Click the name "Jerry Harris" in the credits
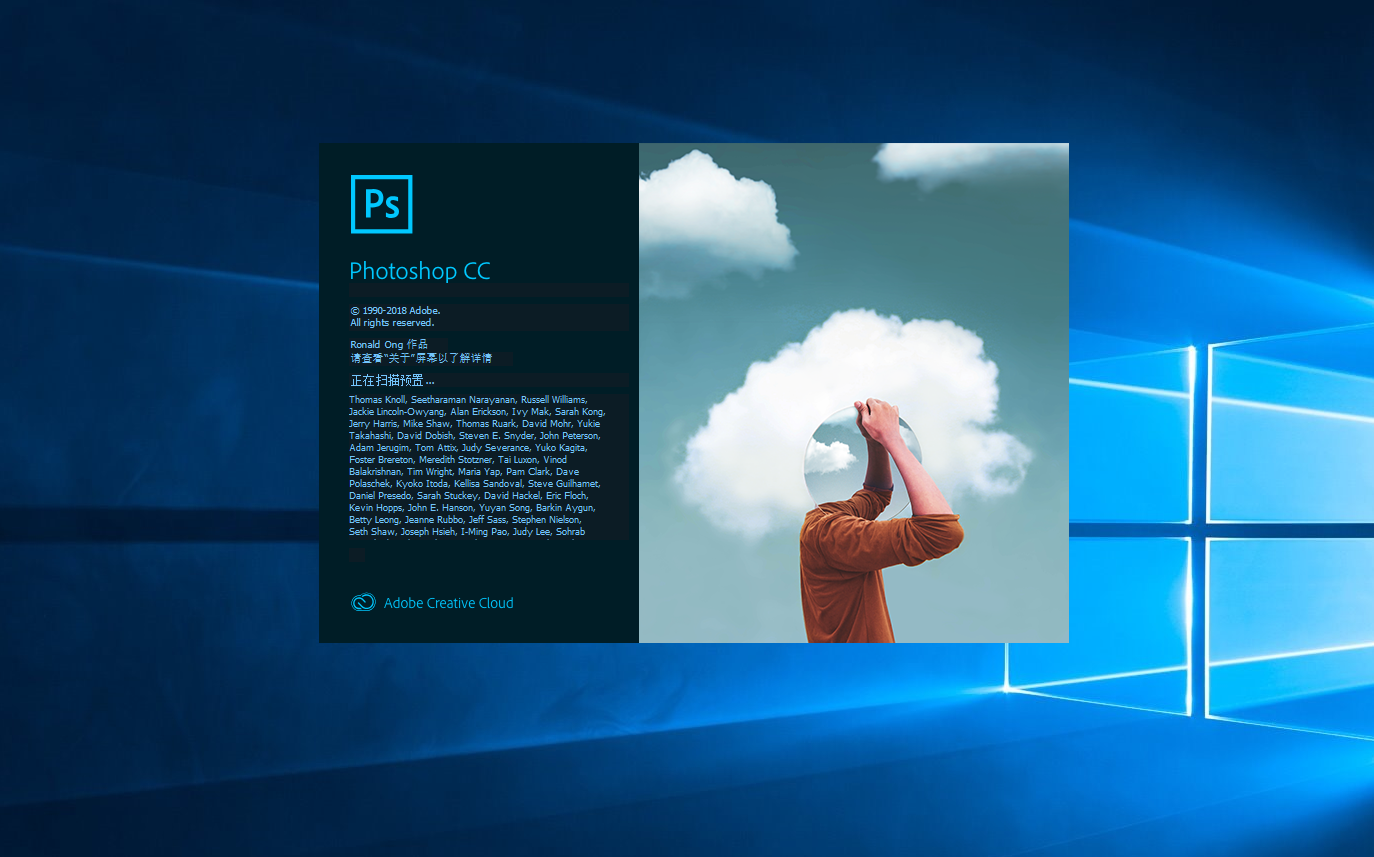The width and height of the screenshot is (1374, 857). [373, 424]
